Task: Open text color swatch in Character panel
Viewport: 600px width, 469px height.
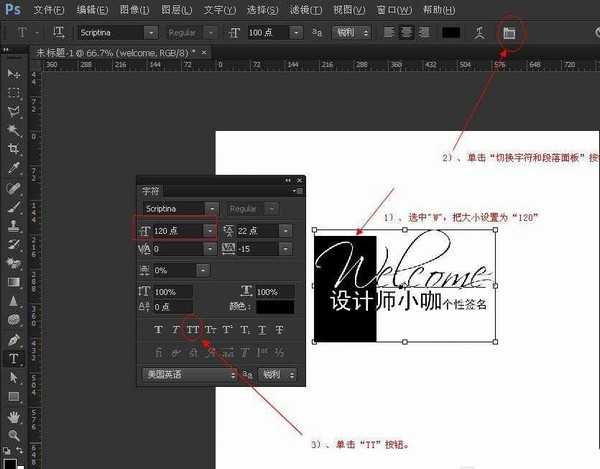Action: [276, 307]
